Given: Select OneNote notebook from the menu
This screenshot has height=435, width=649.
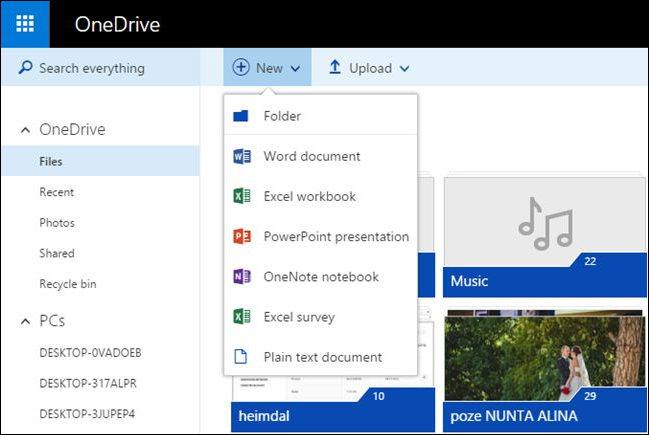Looking at the screenshot, I should coord(320,276).
